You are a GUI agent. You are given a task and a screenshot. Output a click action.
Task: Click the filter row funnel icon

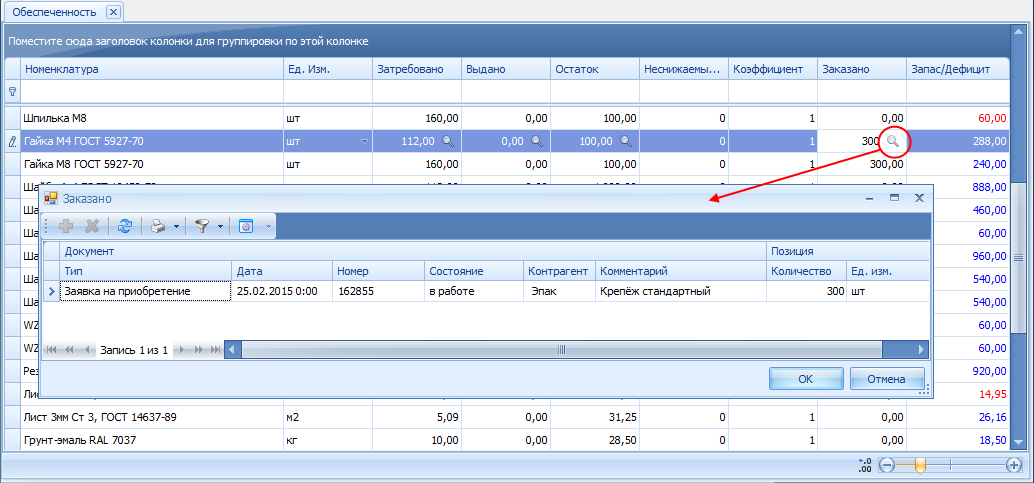(x=11, y=91)
